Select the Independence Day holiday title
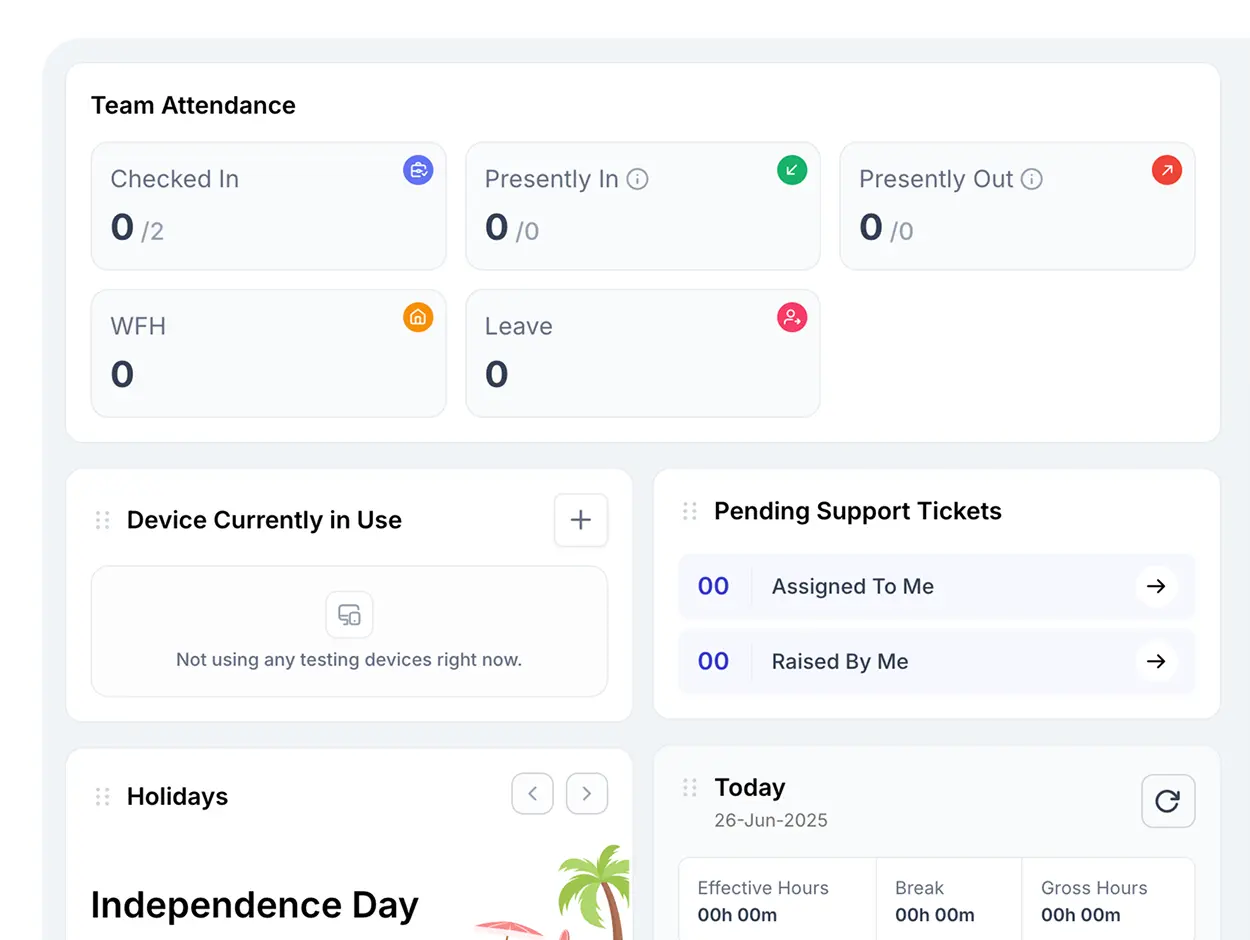1250x940 pixels. 255,905
